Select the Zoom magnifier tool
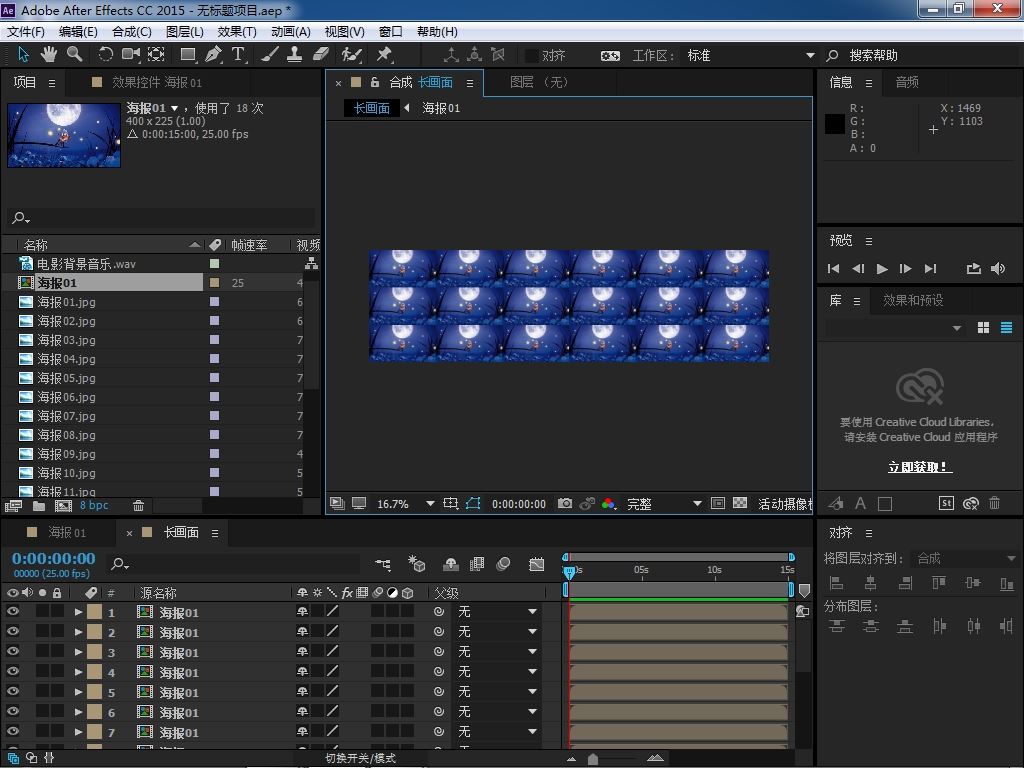Viewport: 1024px width, 768px height. tap(74, 55)
